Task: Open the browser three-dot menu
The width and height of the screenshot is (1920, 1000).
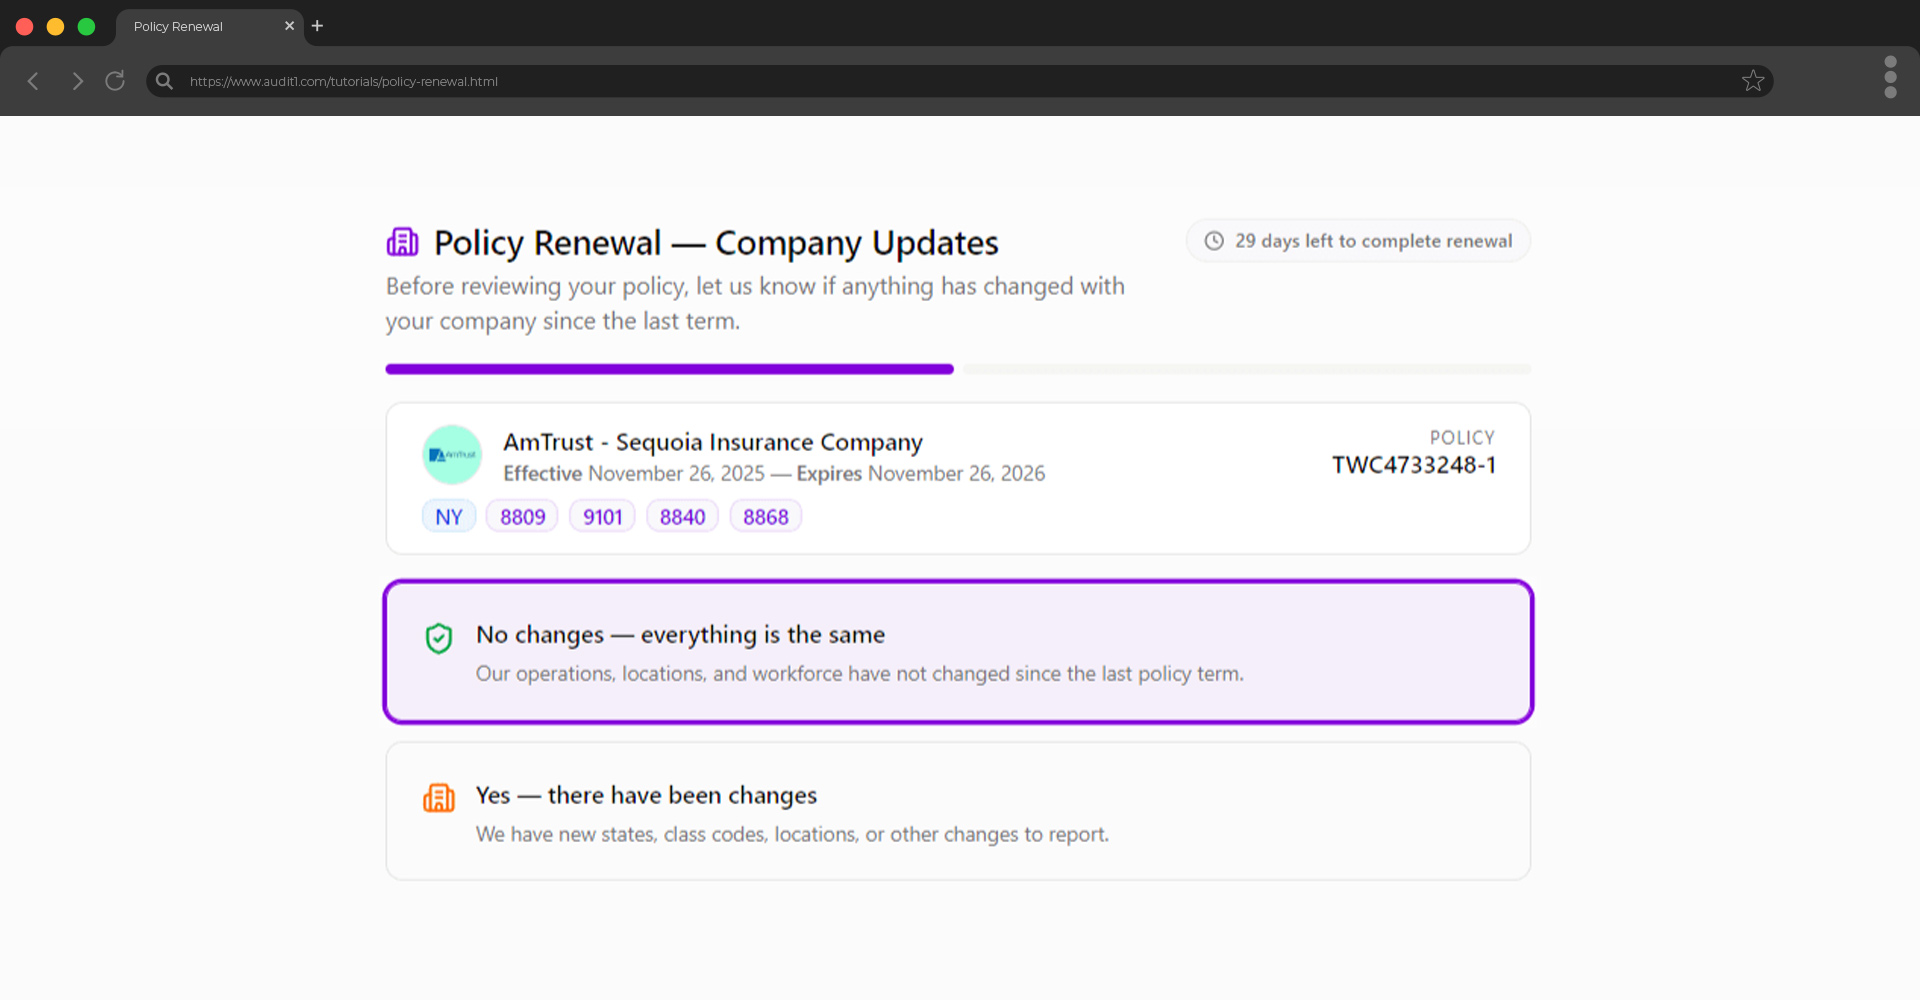Action: click(1890, 77)
